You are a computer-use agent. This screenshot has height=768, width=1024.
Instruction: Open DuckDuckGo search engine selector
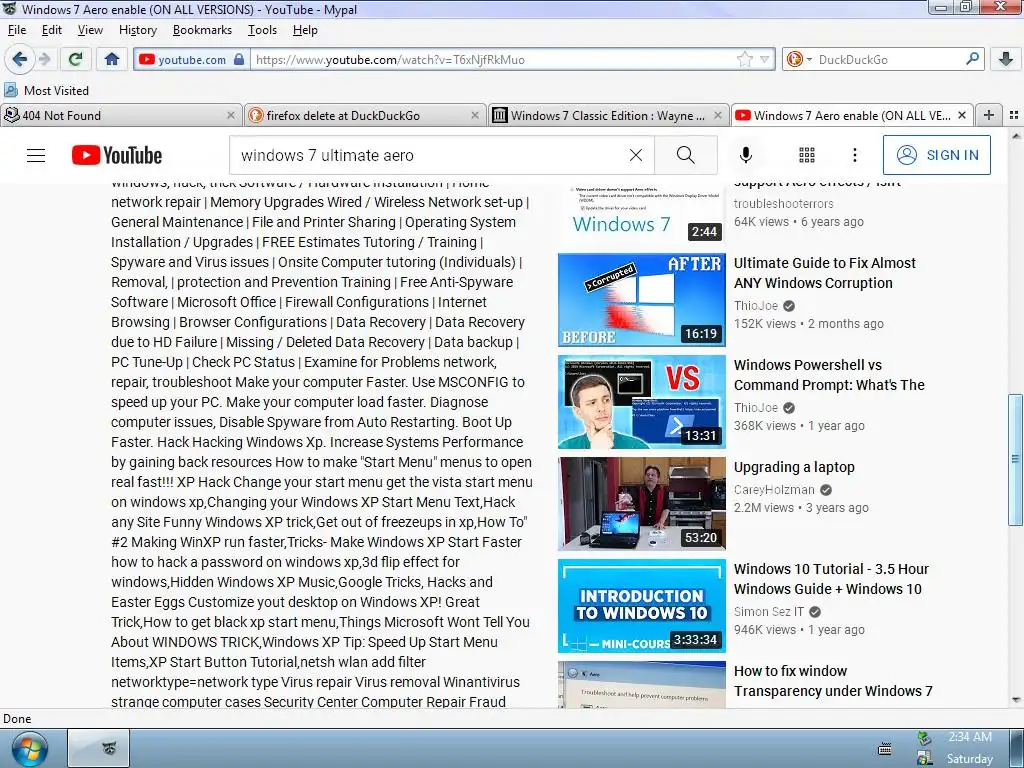pos(798,59)
